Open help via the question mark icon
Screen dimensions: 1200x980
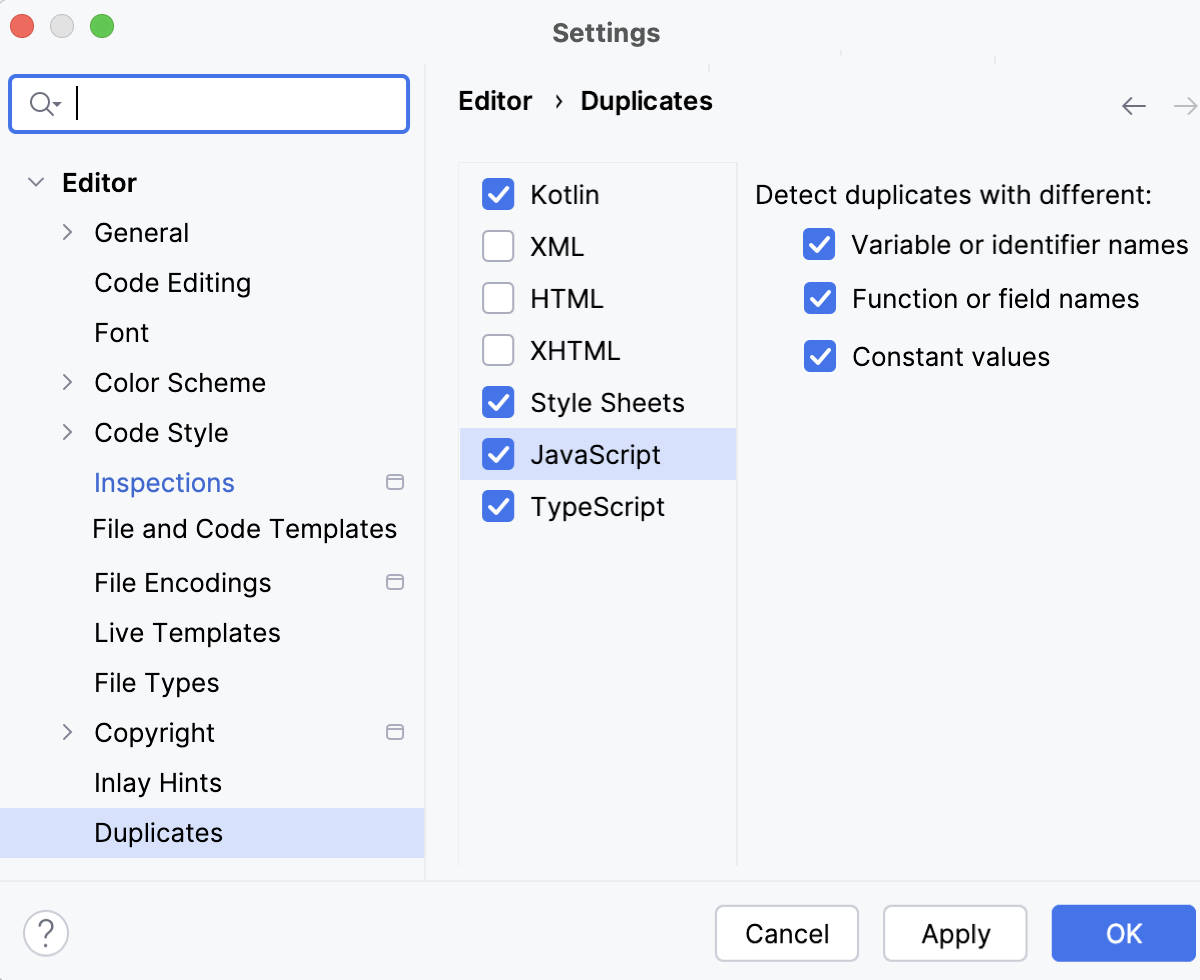pos(45,932)
